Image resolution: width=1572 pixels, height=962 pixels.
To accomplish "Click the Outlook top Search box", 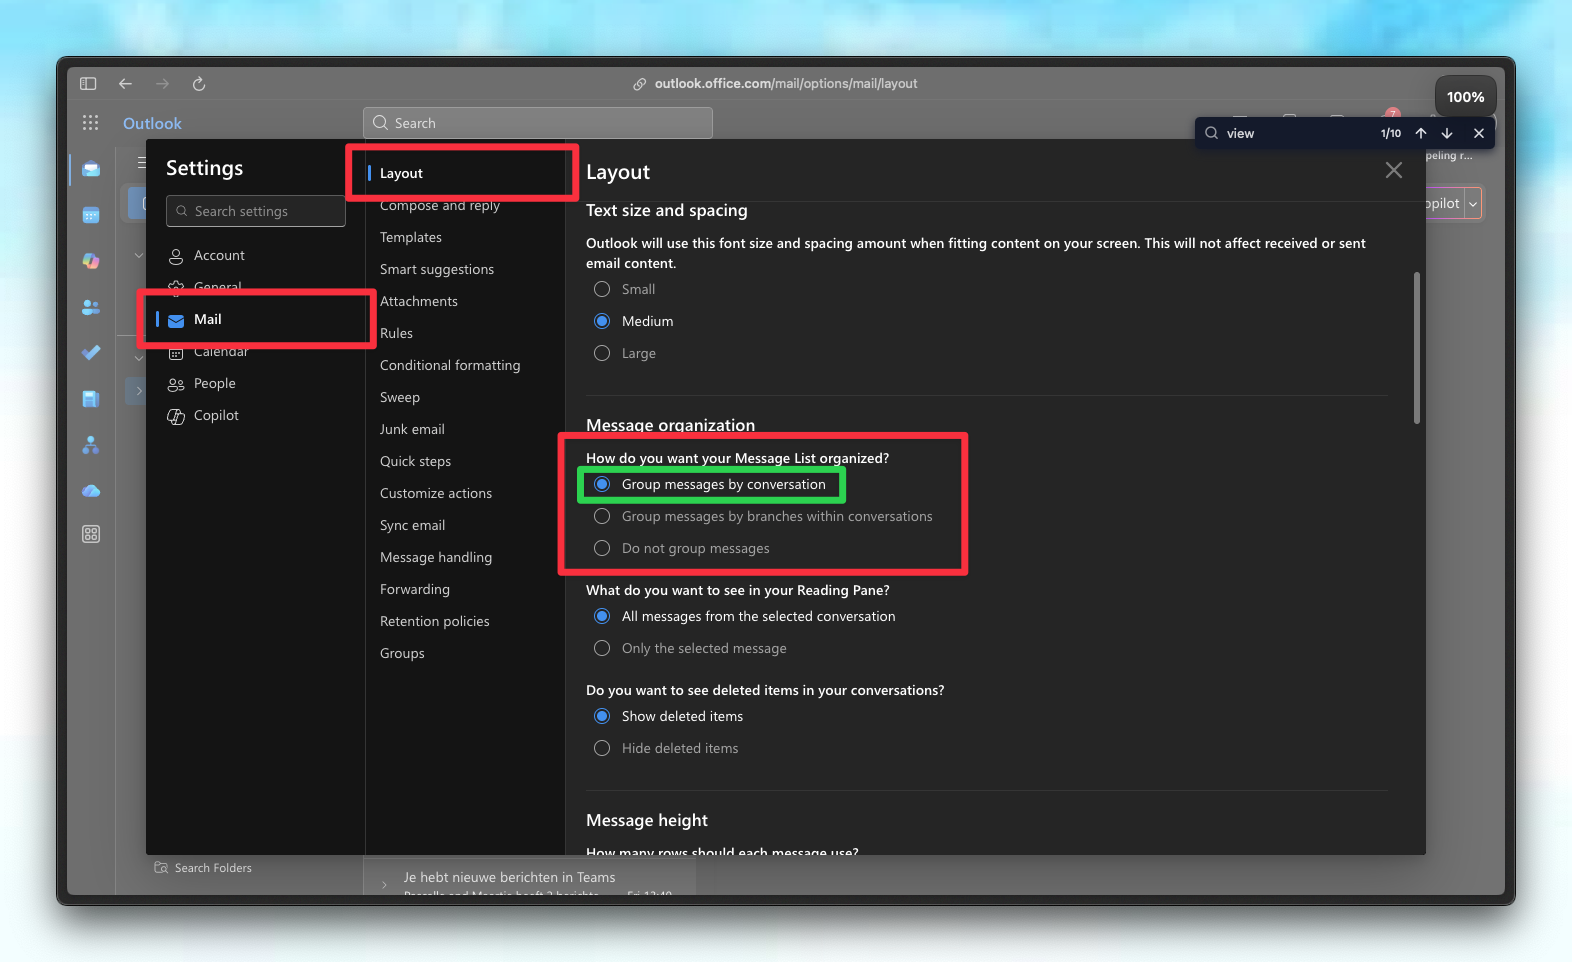I will (x=538, y=123).
